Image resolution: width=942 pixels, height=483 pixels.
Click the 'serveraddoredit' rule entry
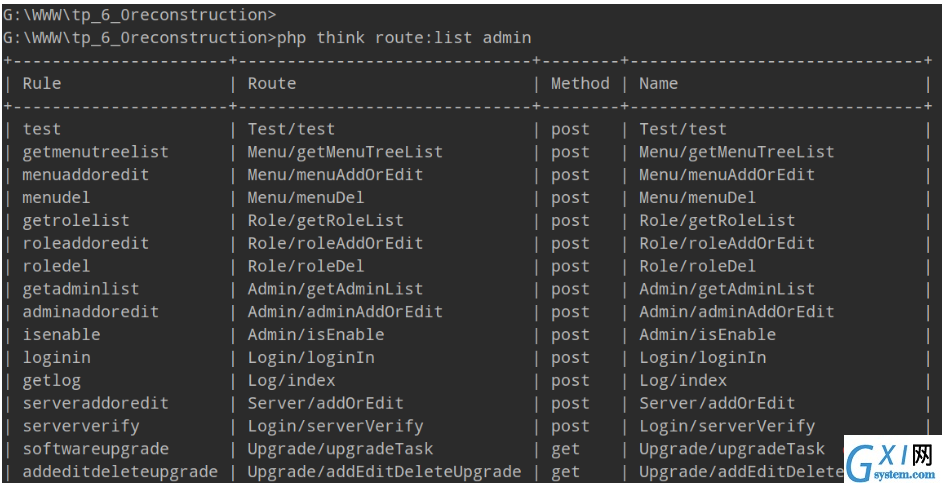[x=96, y=403]
